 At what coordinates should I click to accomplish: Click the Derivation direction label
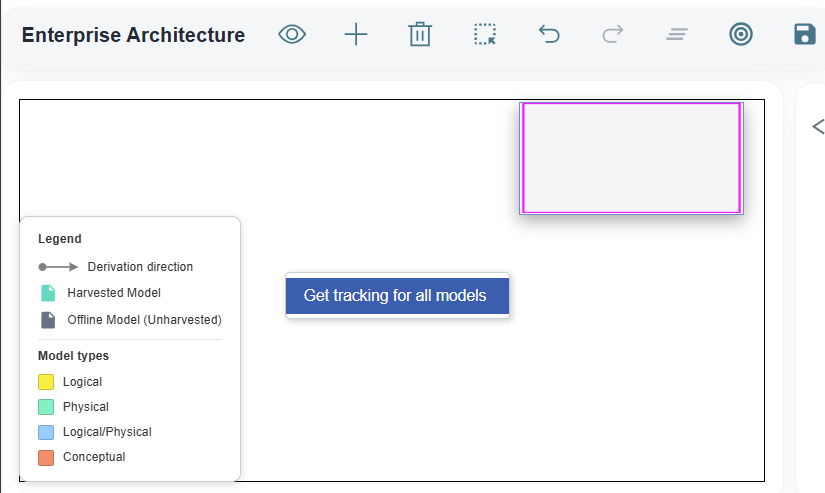point(140,267)
